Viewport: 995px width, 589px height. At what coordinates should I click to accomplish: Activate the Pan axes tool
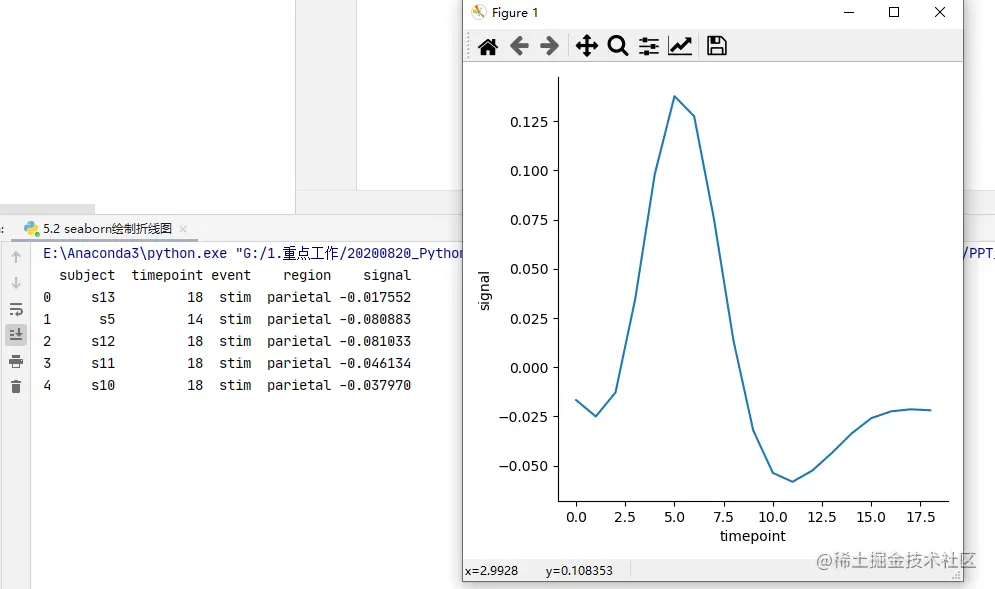pyautogui.click(x=586, y=46)
